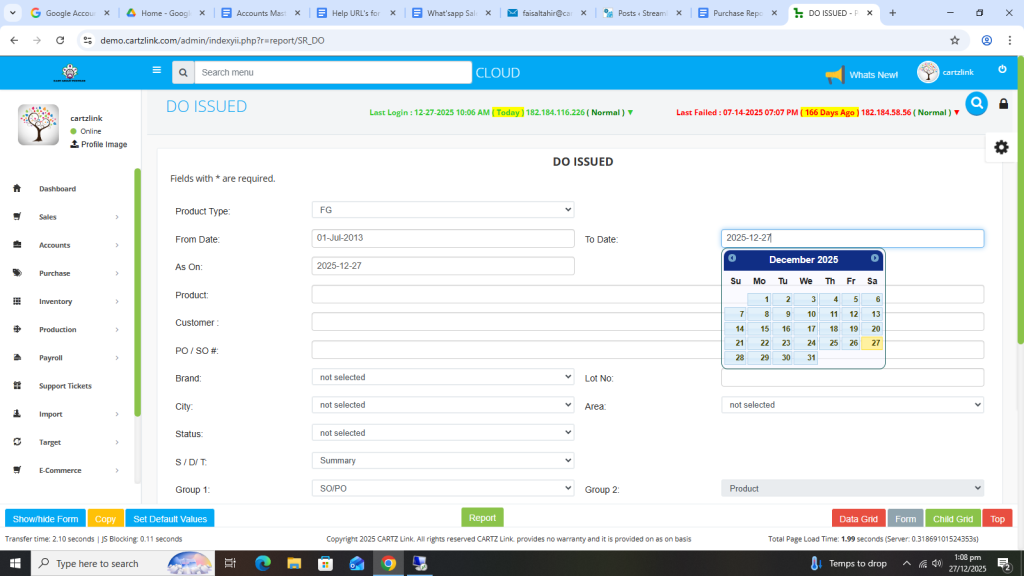Image resolution: width=1024 pixels, height=576 pixels.
Task: Open the settings gear icon
Action: point(1001,147)
